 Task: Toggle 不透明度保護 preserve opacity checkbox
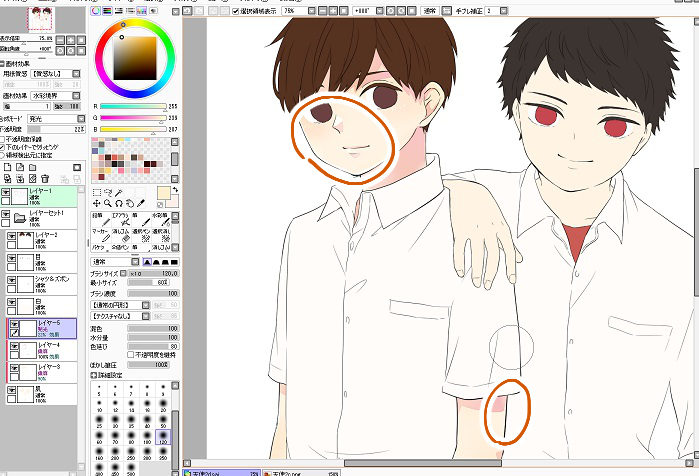2,140
